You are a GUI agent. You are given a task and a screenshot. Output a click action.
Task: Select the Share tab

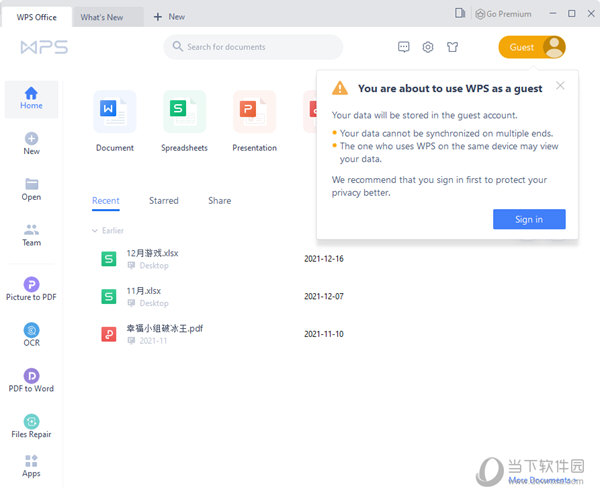click(x=220, y=201)
